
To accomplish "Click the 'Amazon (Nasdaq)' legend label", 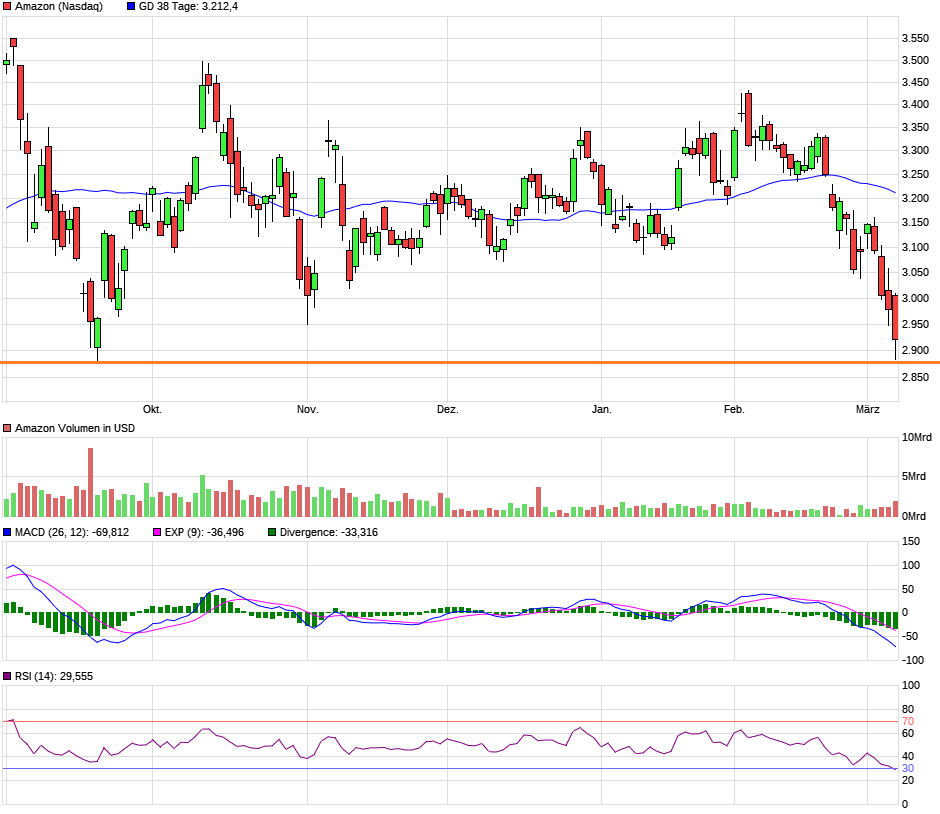I will coord(59,7).
